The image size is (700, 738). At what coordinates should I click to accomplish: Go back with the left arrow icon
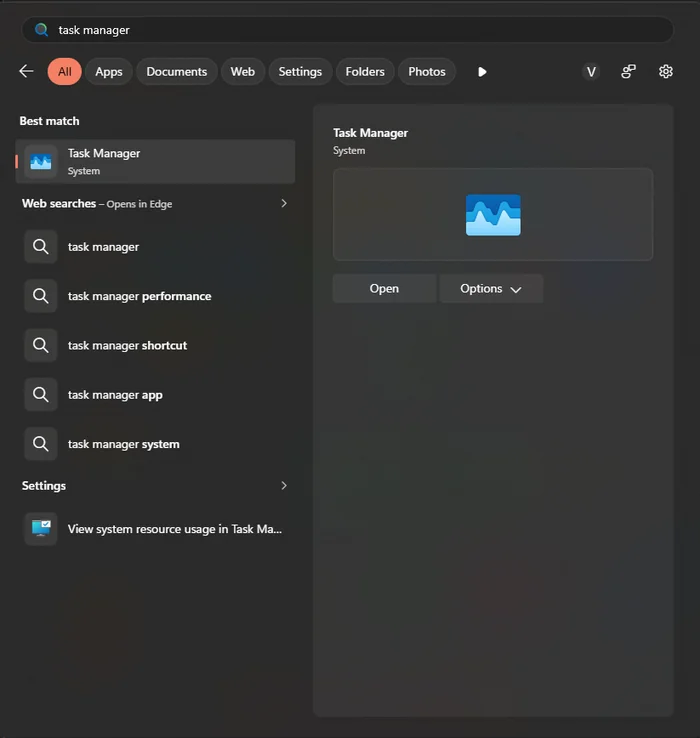pos(26,72)
